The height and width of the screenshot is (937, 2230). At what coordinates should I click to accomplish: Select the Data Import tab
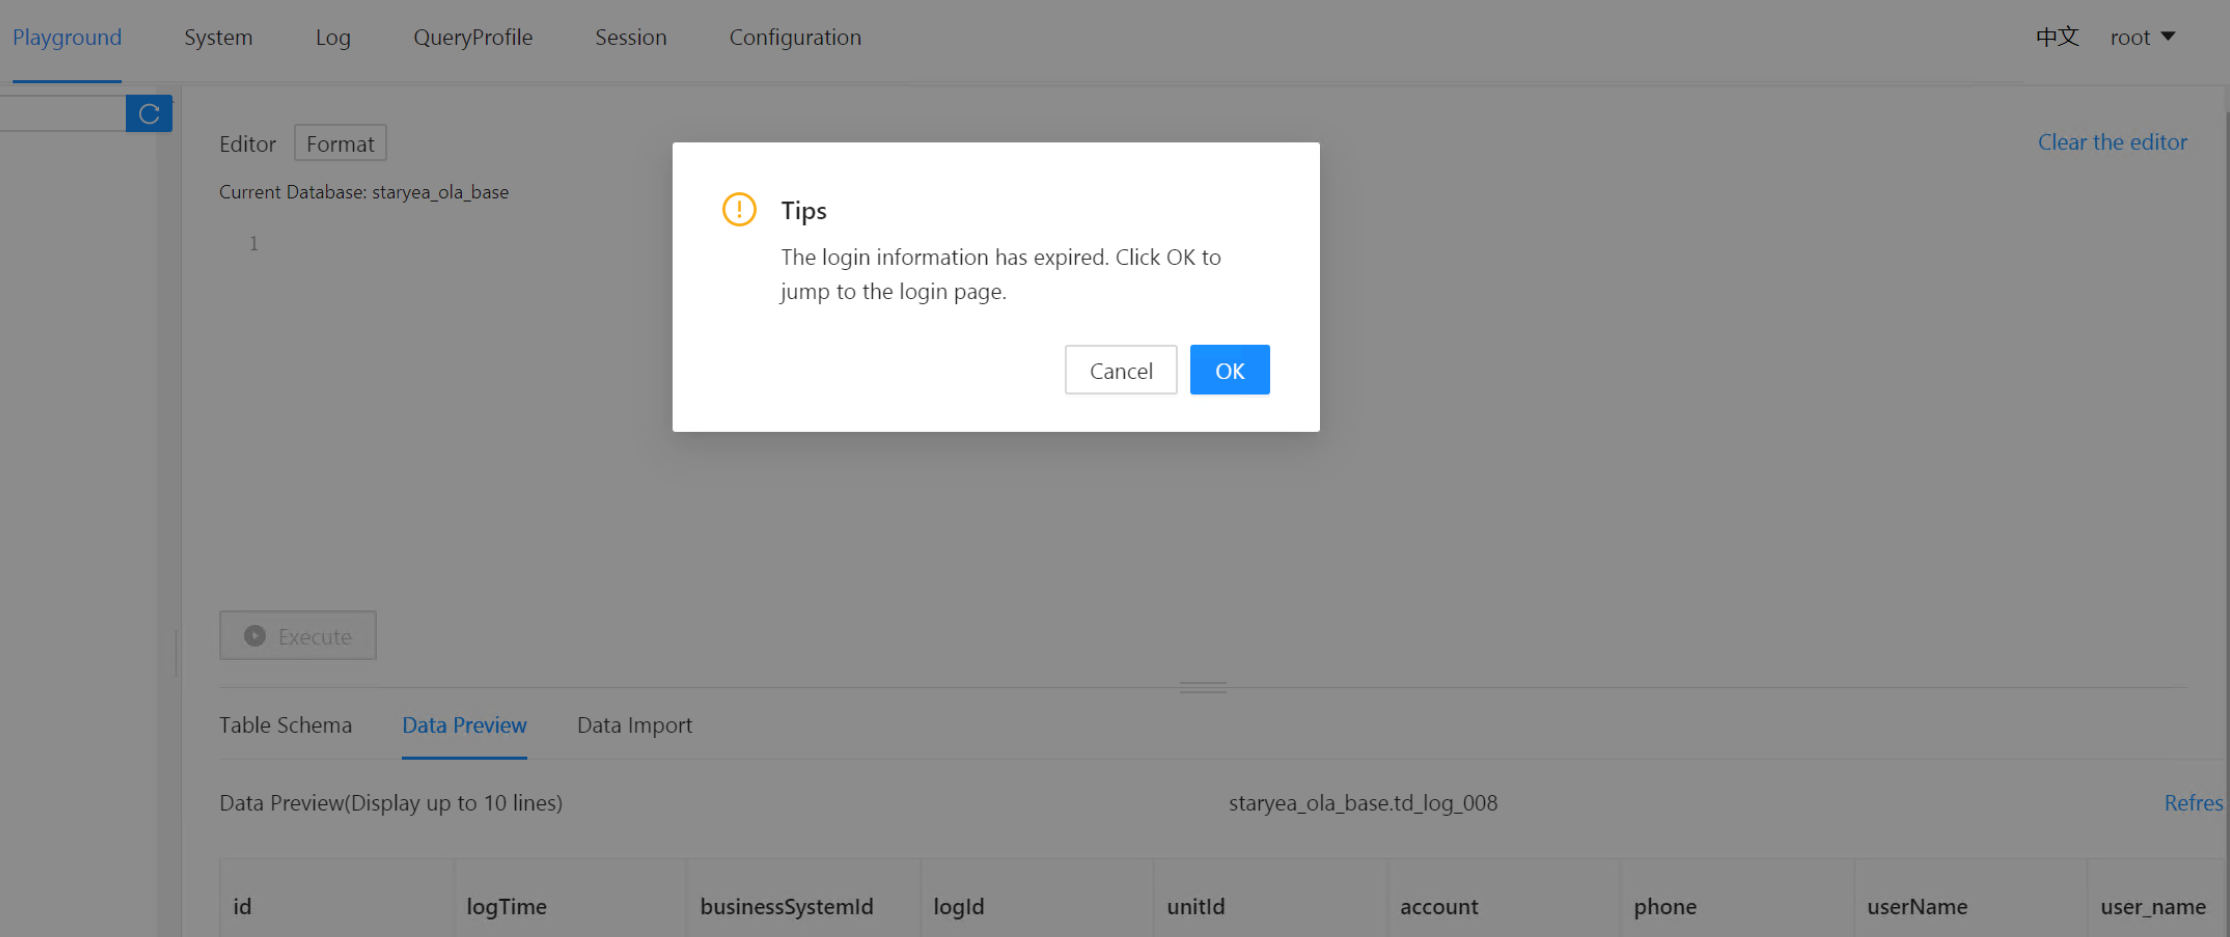tap(634, 725)
